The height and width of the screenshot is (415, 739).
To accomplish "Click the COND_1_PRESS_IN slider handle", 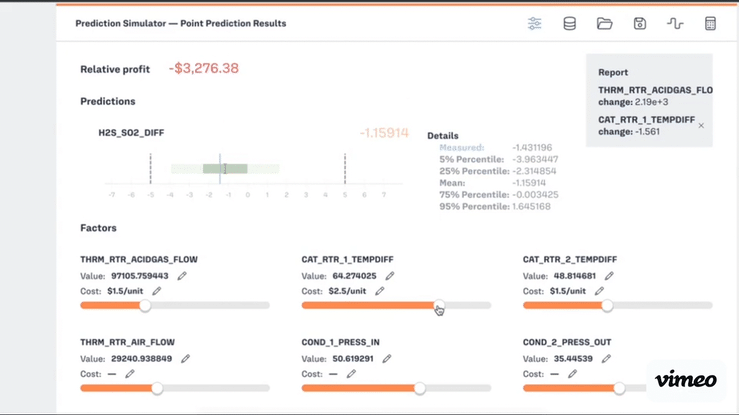I will click(420, 388).
